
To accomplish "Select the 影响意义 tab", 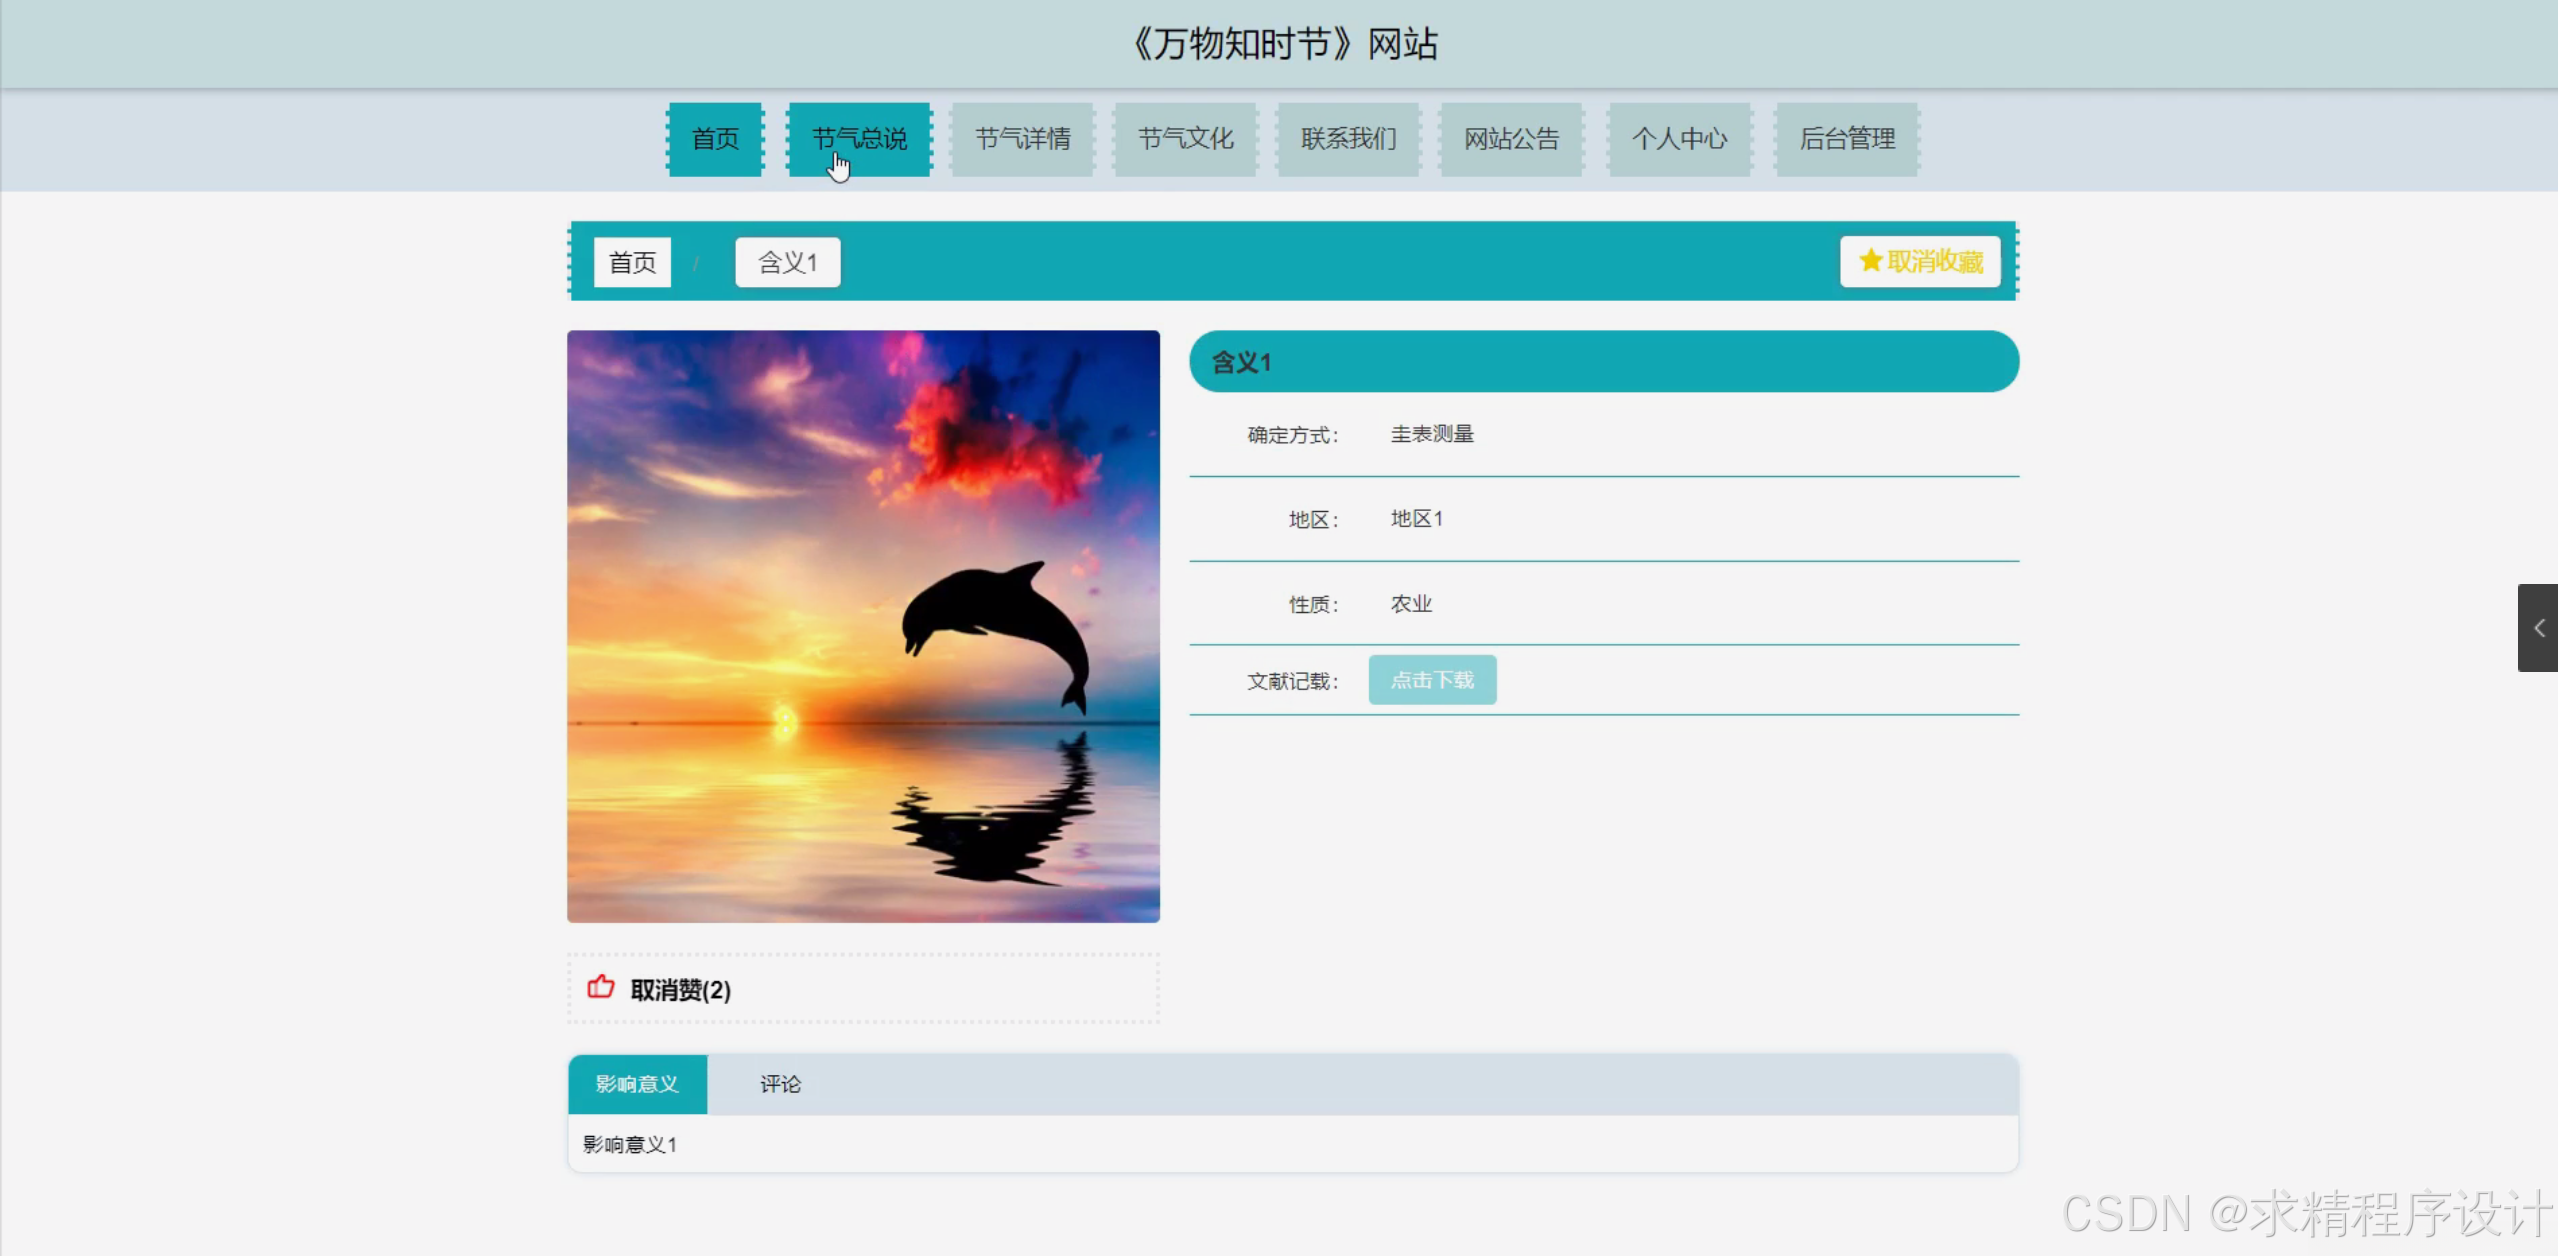I will tap(637, 1084).
